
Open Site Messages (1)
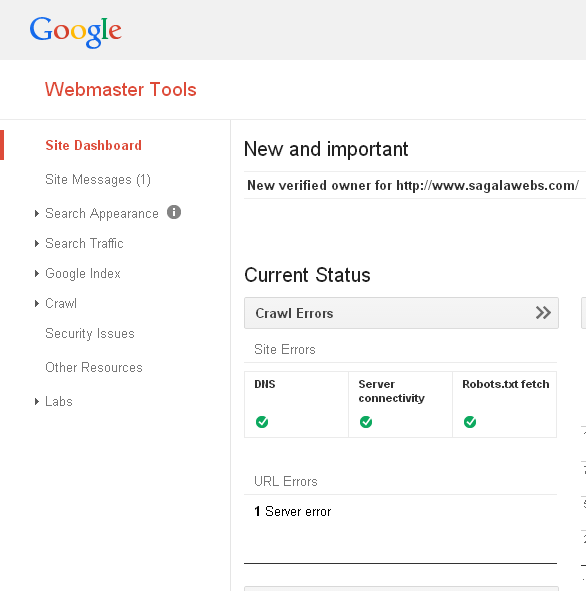click(x=98, y=179)
